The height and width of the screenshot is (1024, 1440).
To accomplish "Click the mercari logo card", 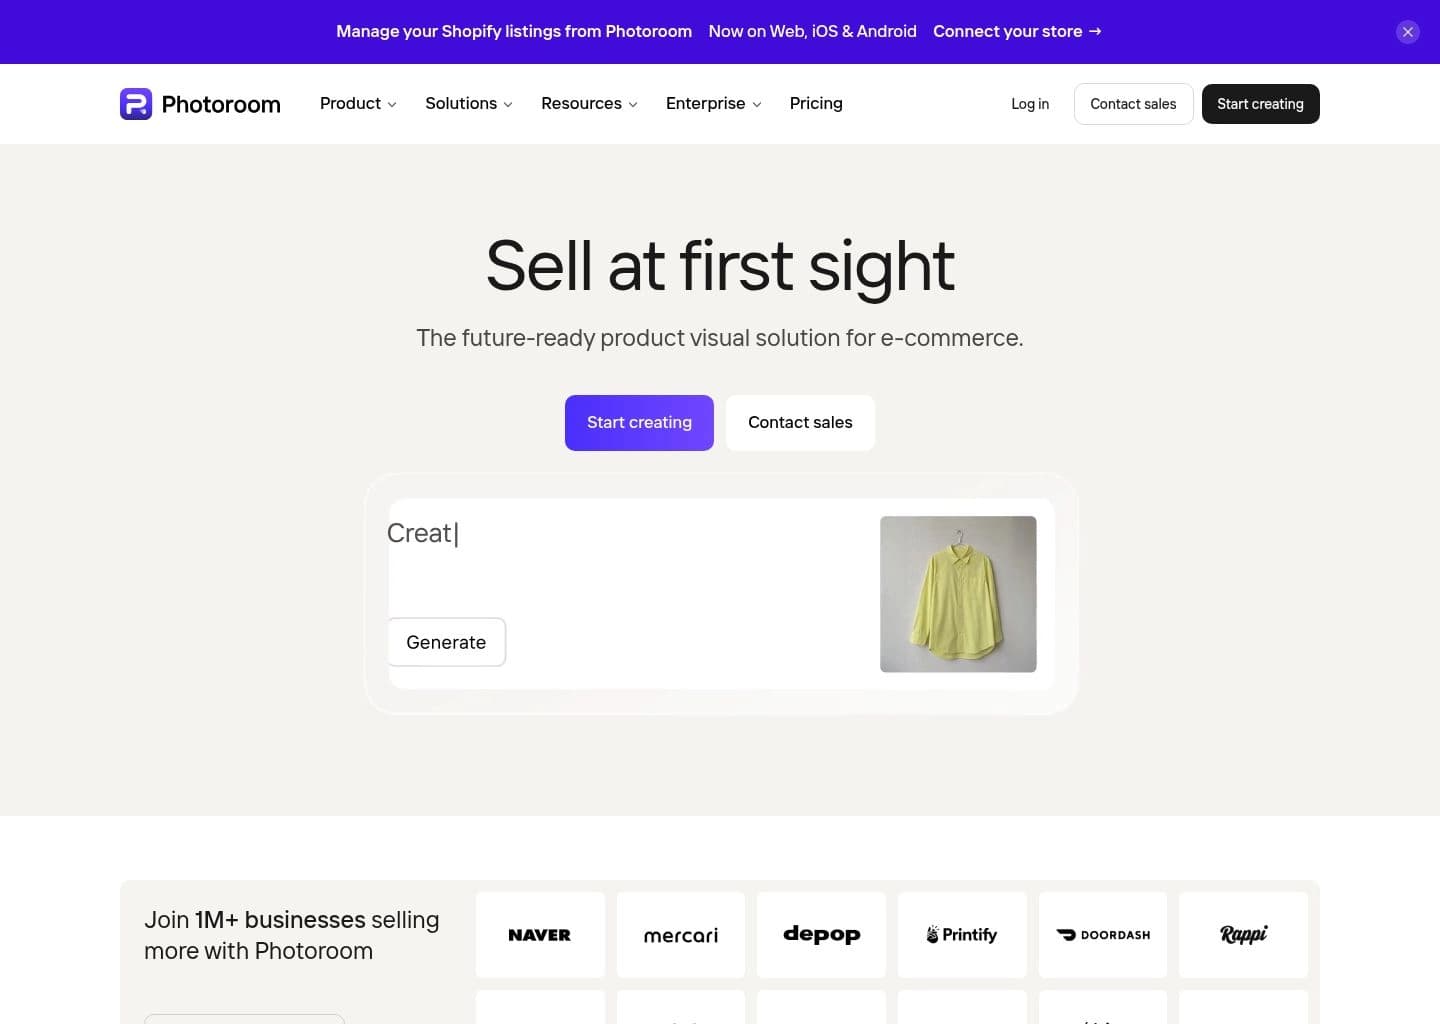I will click(x=681, y=935).
